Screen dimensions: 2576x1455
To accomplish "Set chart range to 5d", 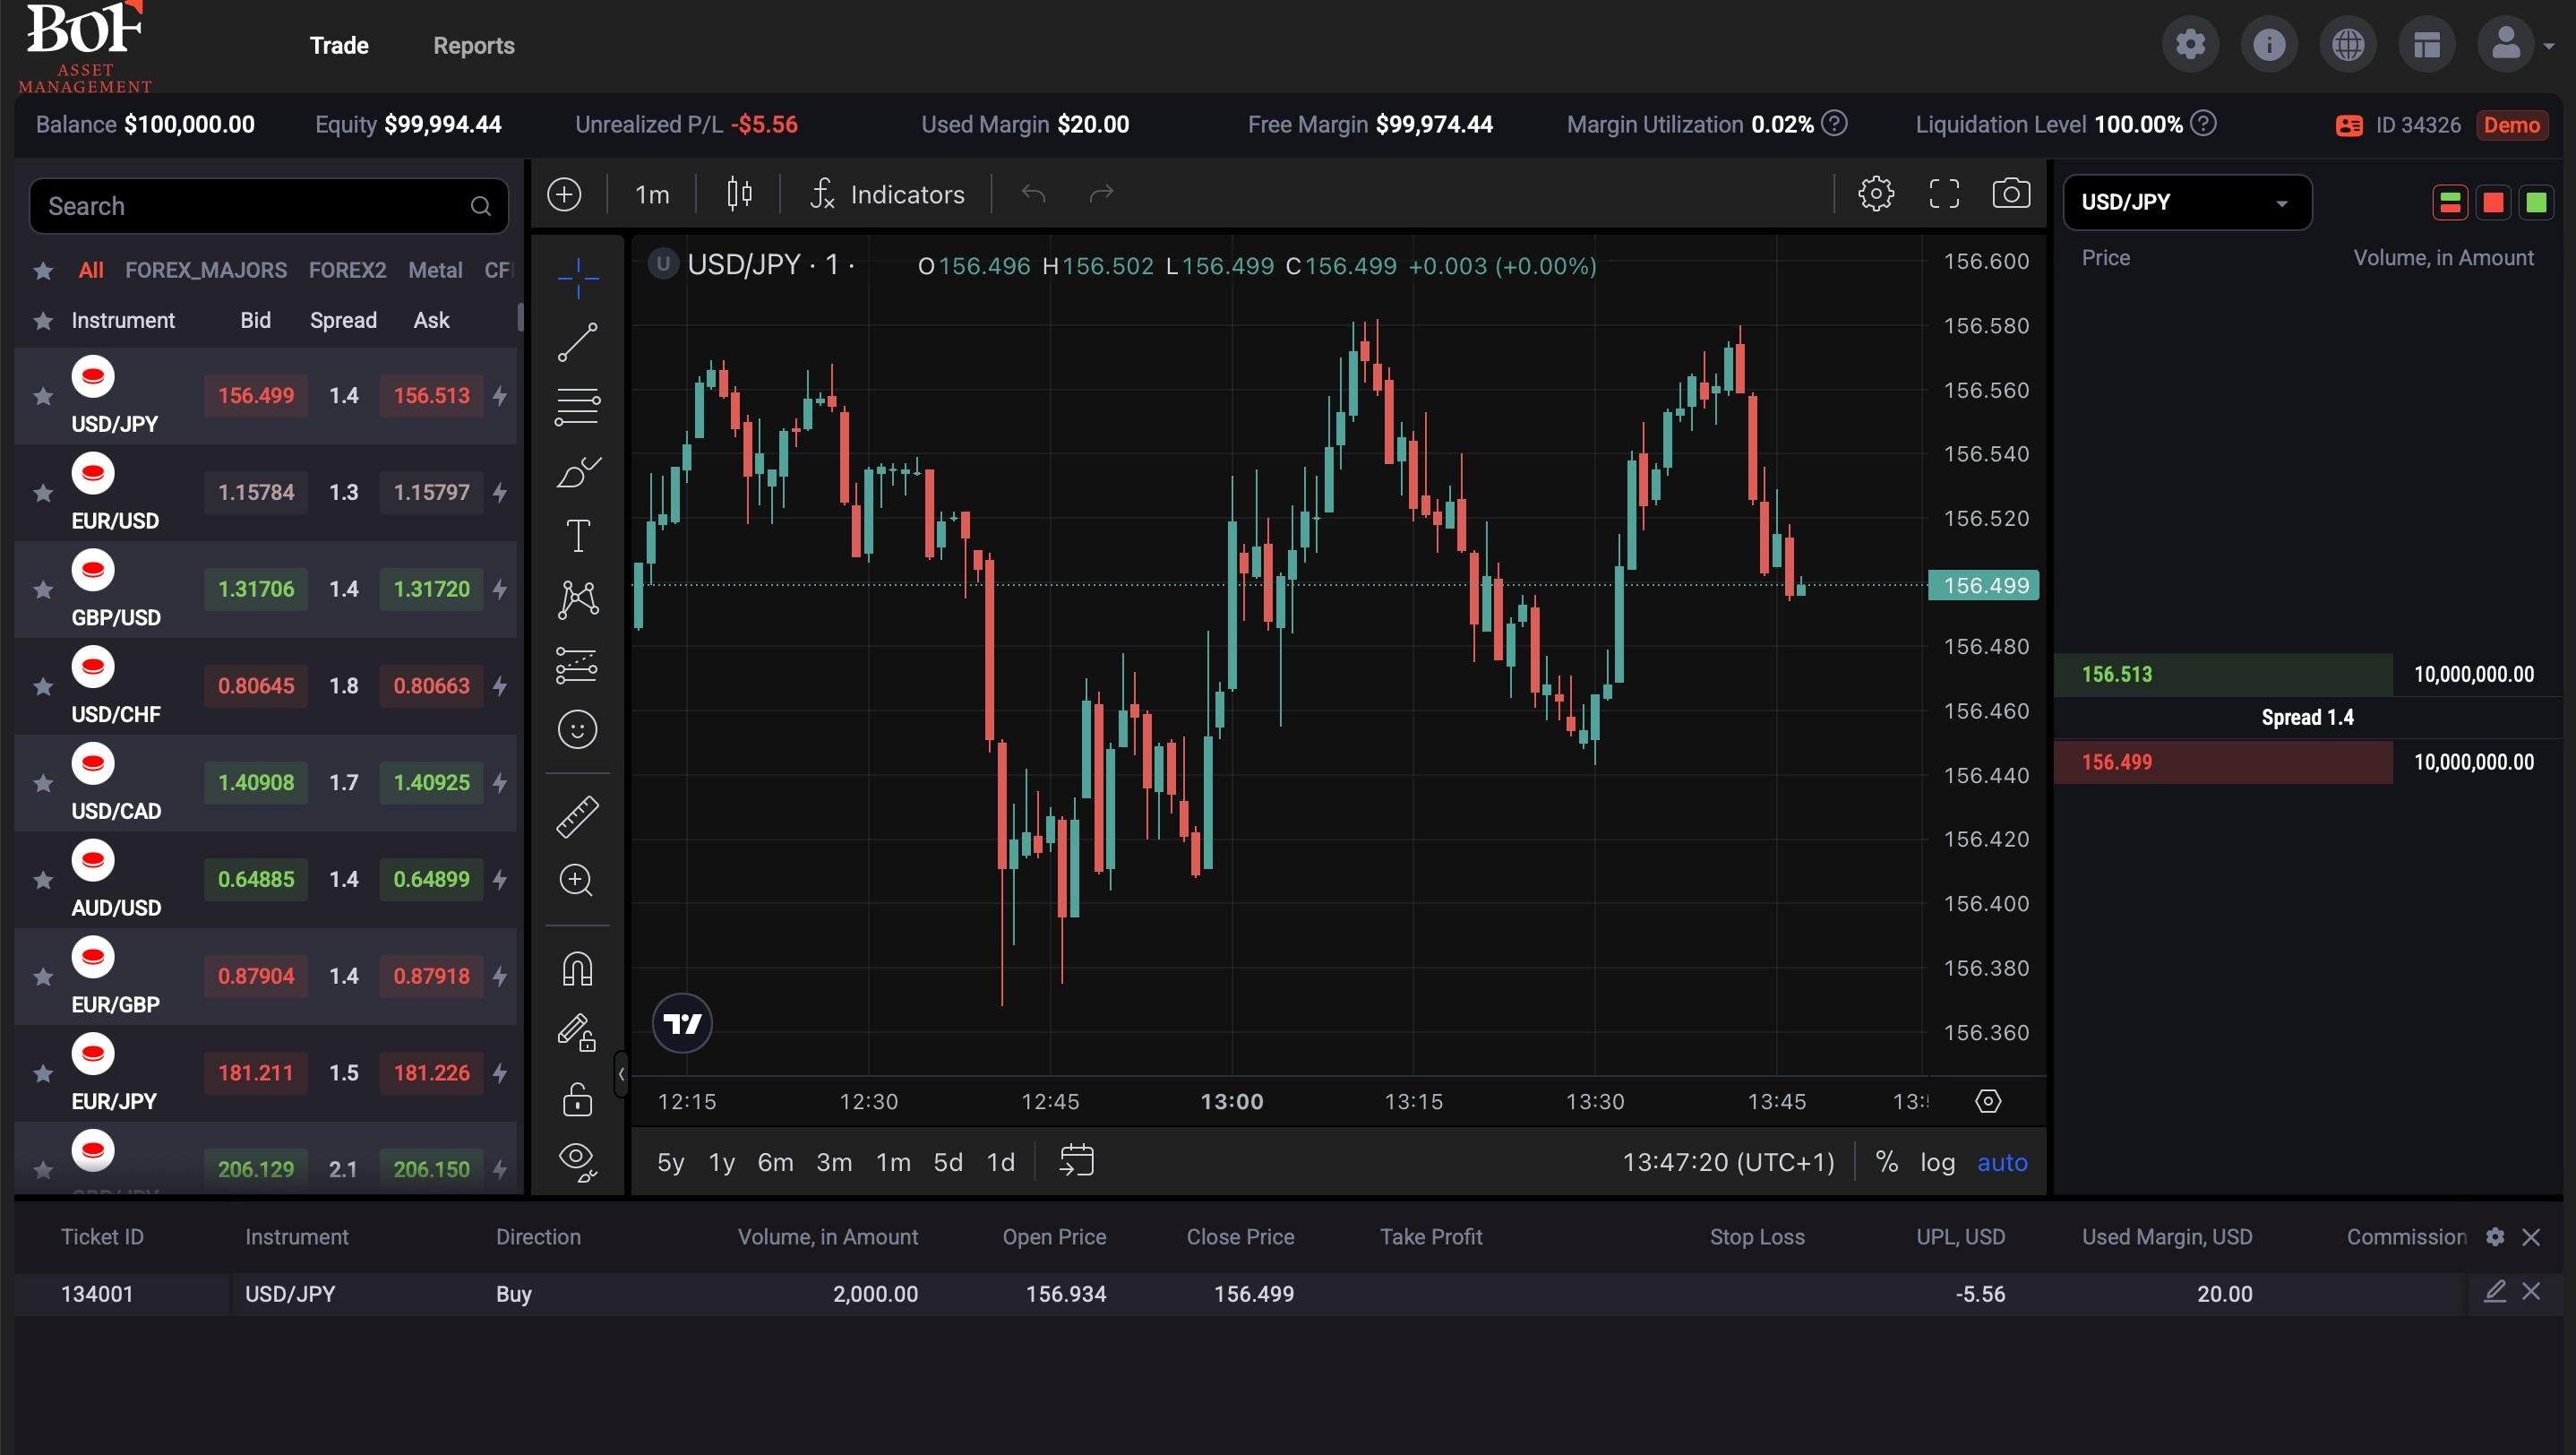I will [947, 1162].
